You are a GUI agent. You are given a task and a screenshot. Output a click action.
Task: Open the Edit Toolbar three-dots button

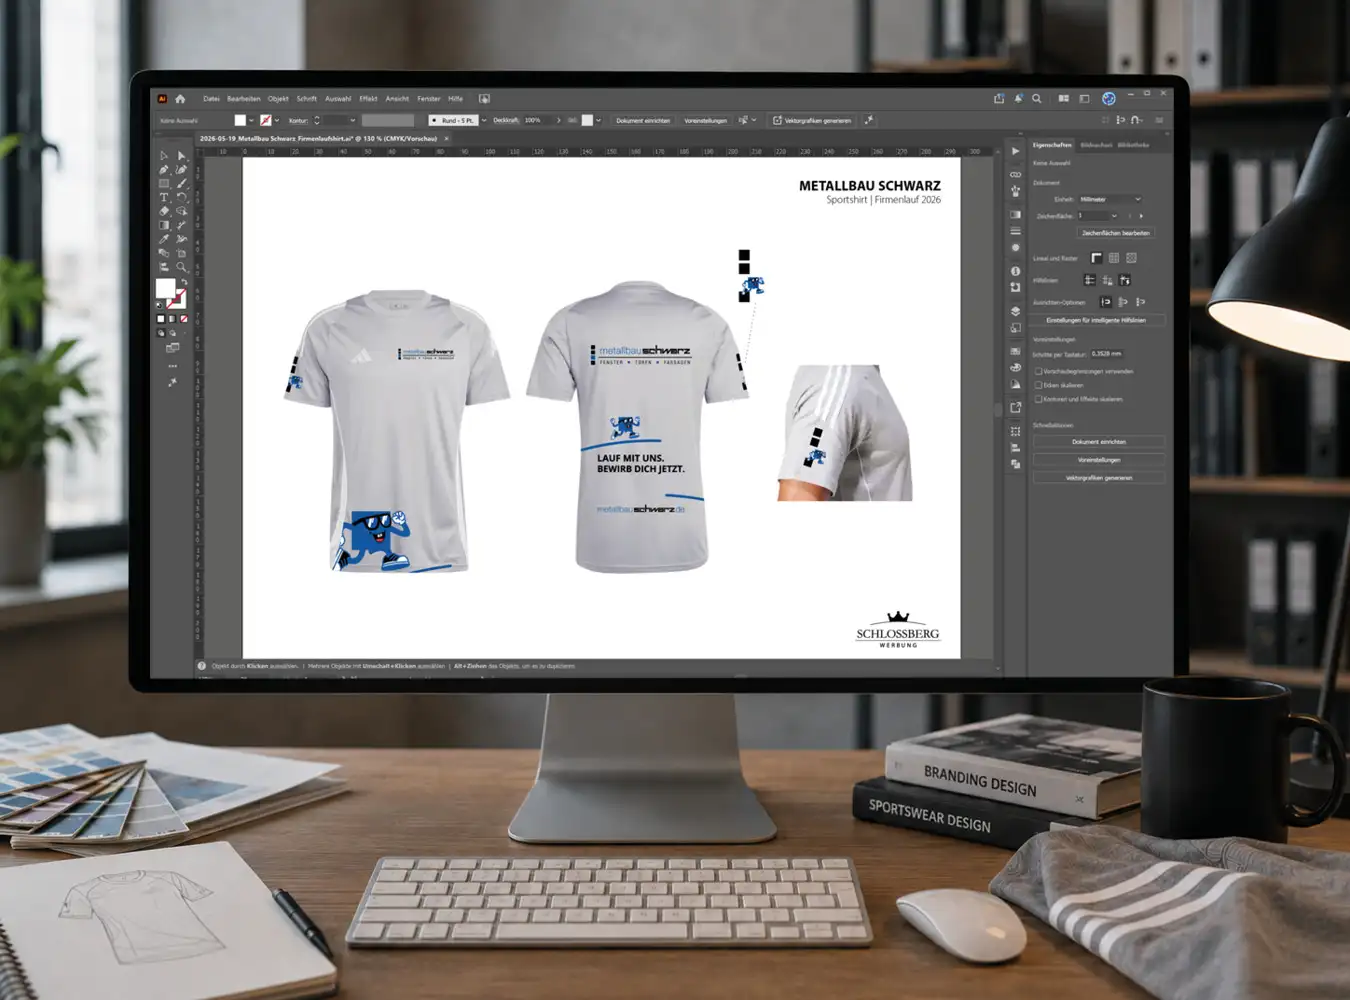[173, 366]
